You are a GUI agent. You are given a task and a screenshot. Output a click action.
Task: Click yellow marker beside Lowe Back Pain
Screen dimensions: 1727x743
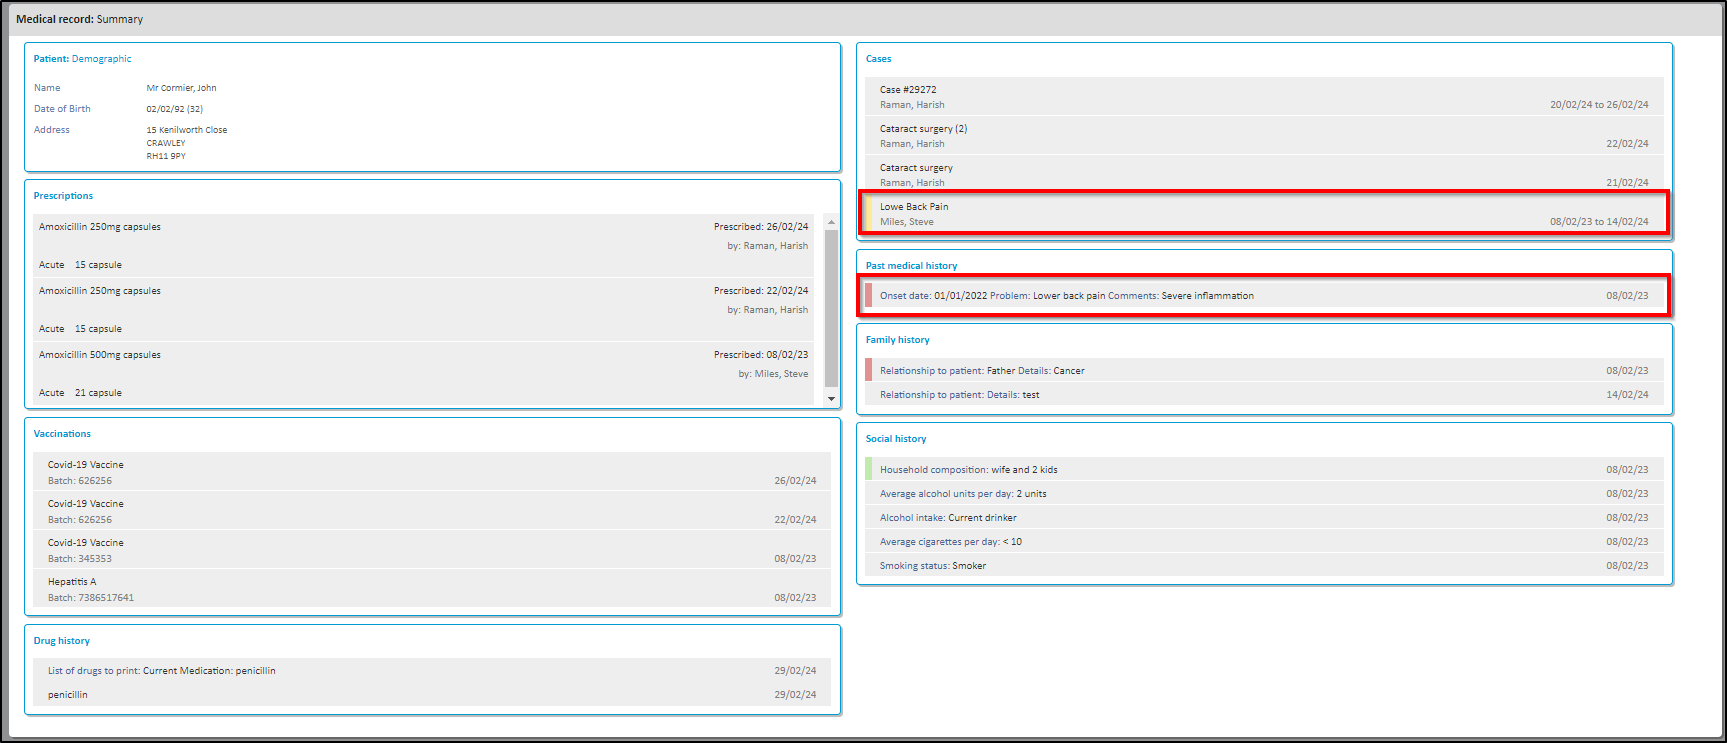[868, 214]
